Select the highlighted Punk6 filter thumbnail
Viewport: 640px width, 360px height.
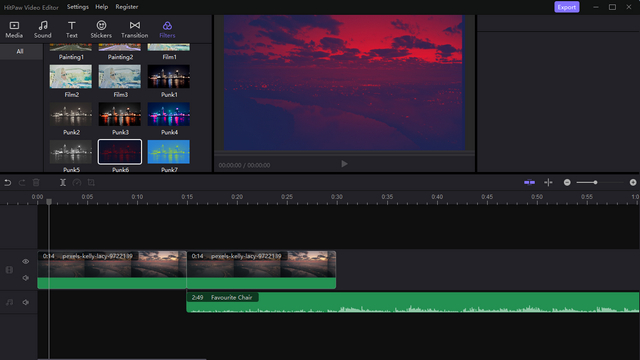[x=120, y=151]
